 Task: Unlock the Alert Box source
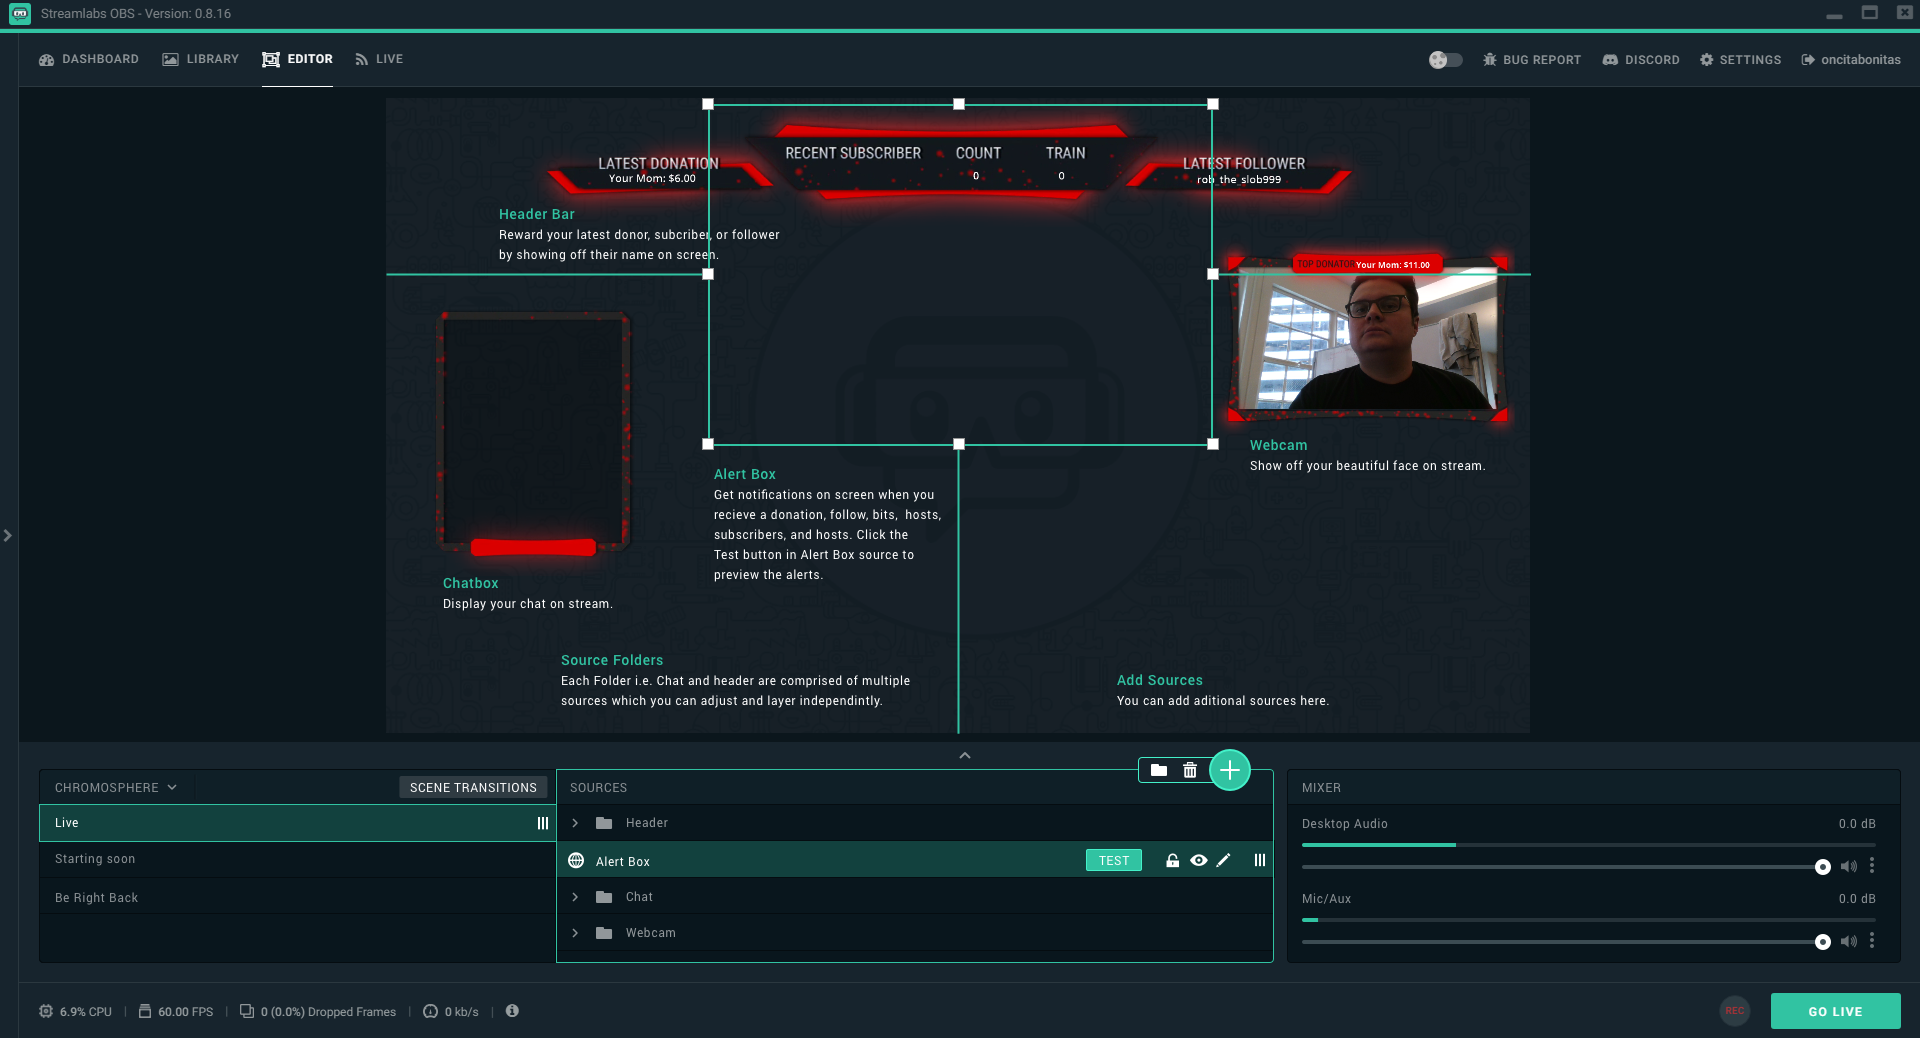(1172, 860)
